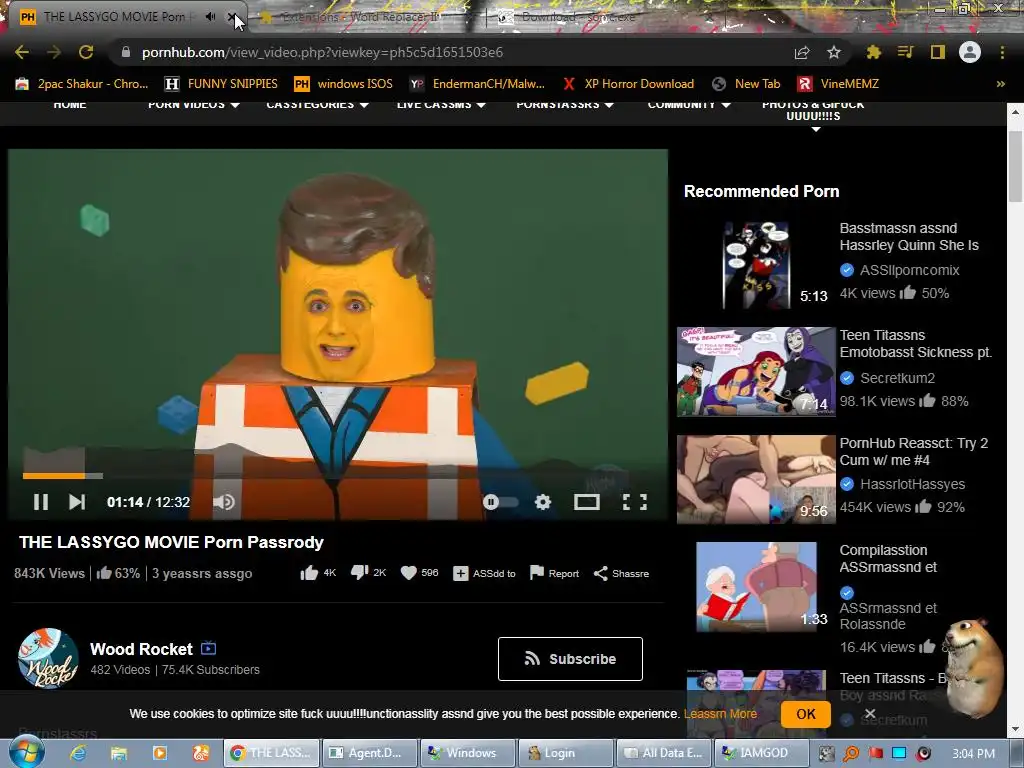Screen dimensions: 1024x768
Task: Open the Windows Start button
Action: [27, 752]
